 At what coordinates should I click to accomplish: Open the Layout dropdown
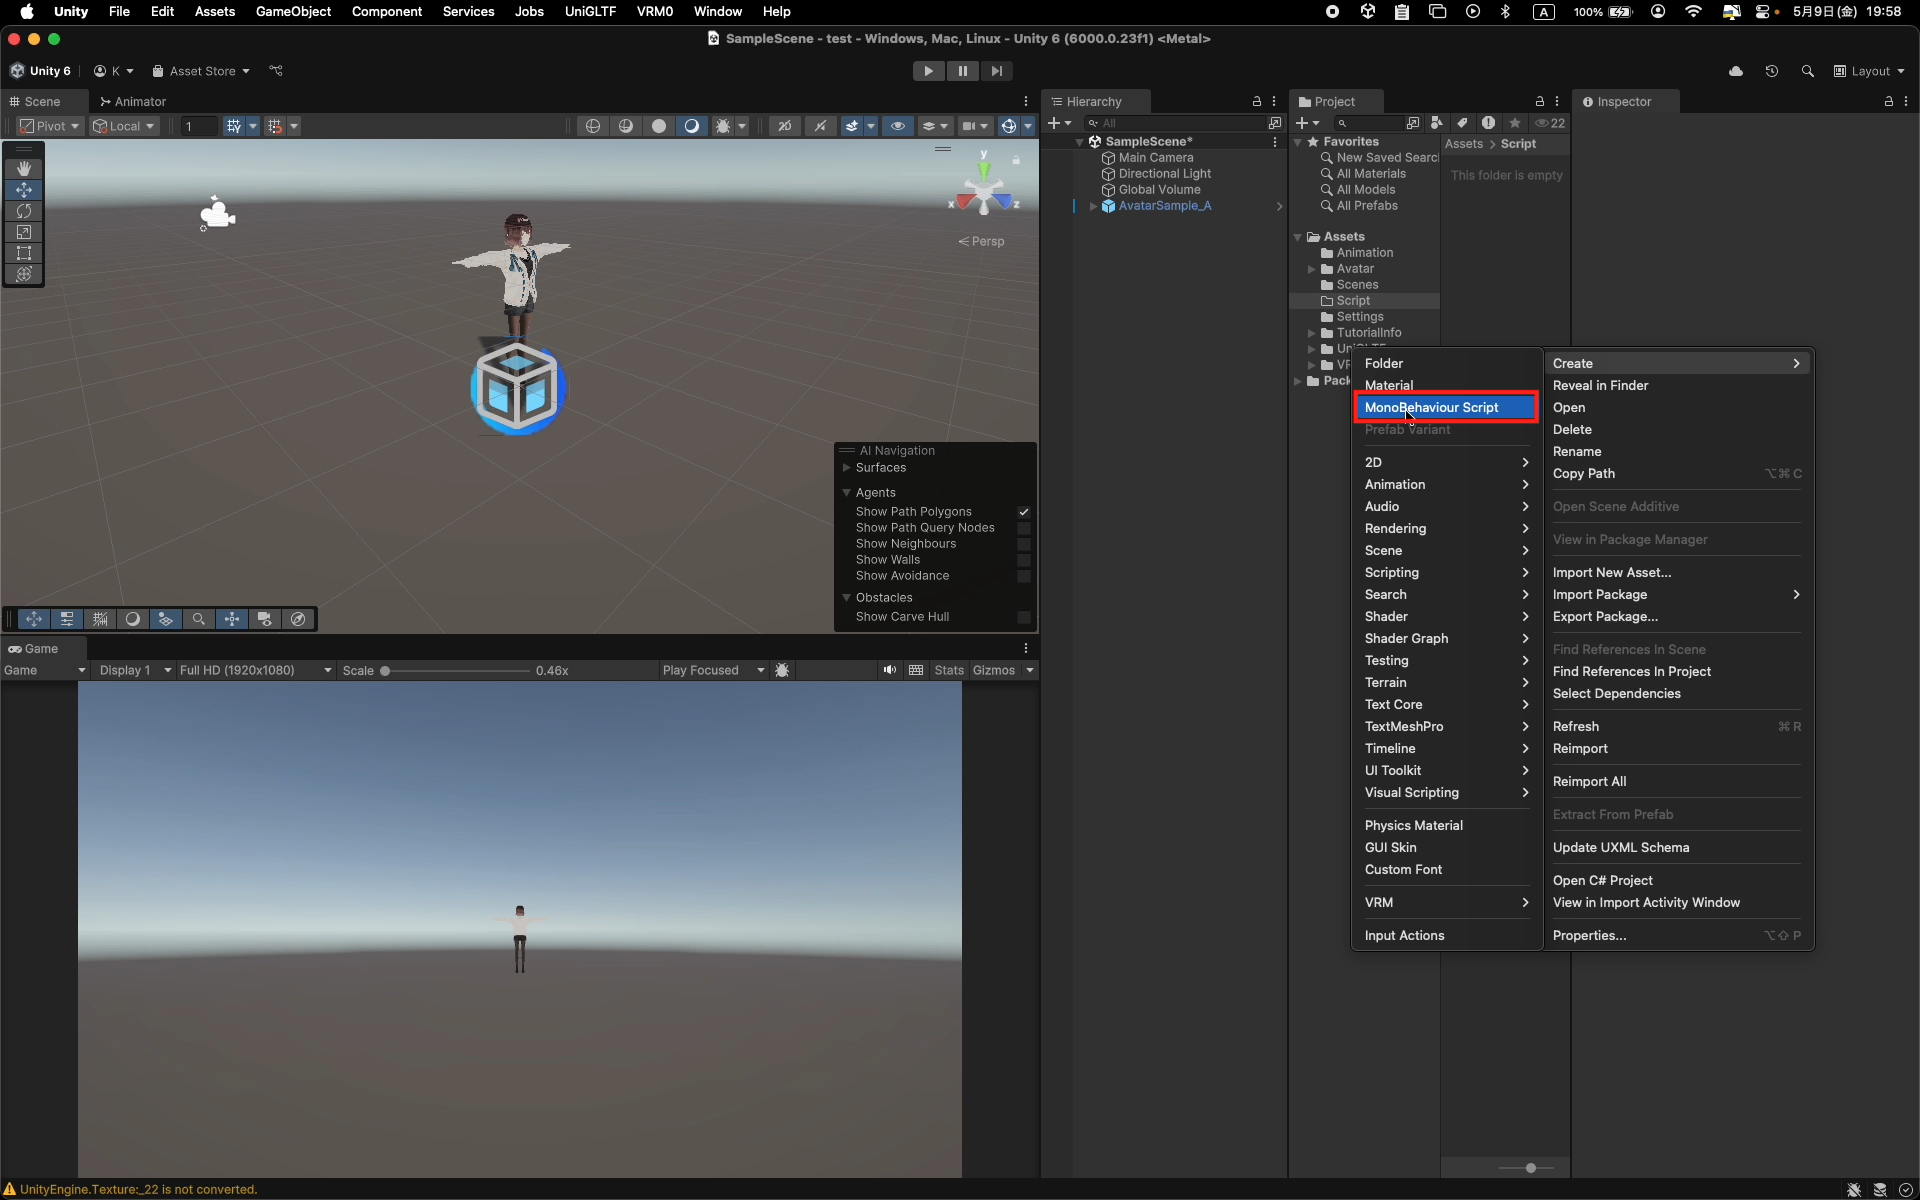click(1869, 71)
